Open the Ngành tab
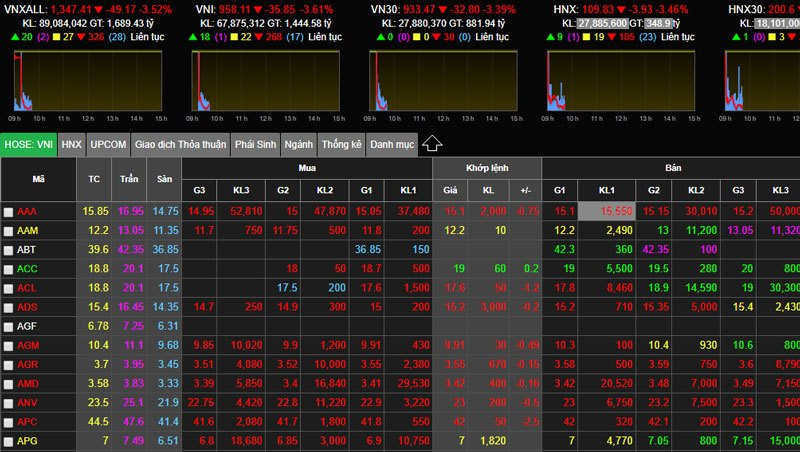This screenshot has height=452, width=800. click(x=298, y=144)
